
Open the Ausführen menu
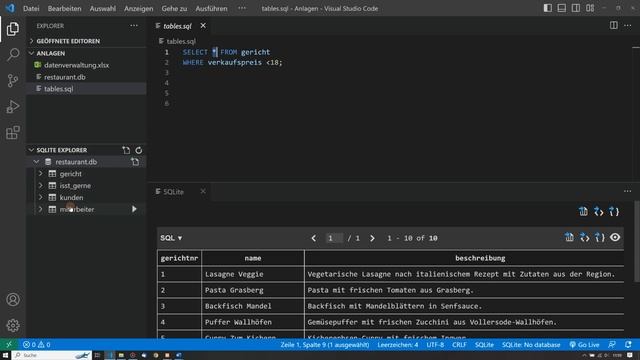pos(211,8)
